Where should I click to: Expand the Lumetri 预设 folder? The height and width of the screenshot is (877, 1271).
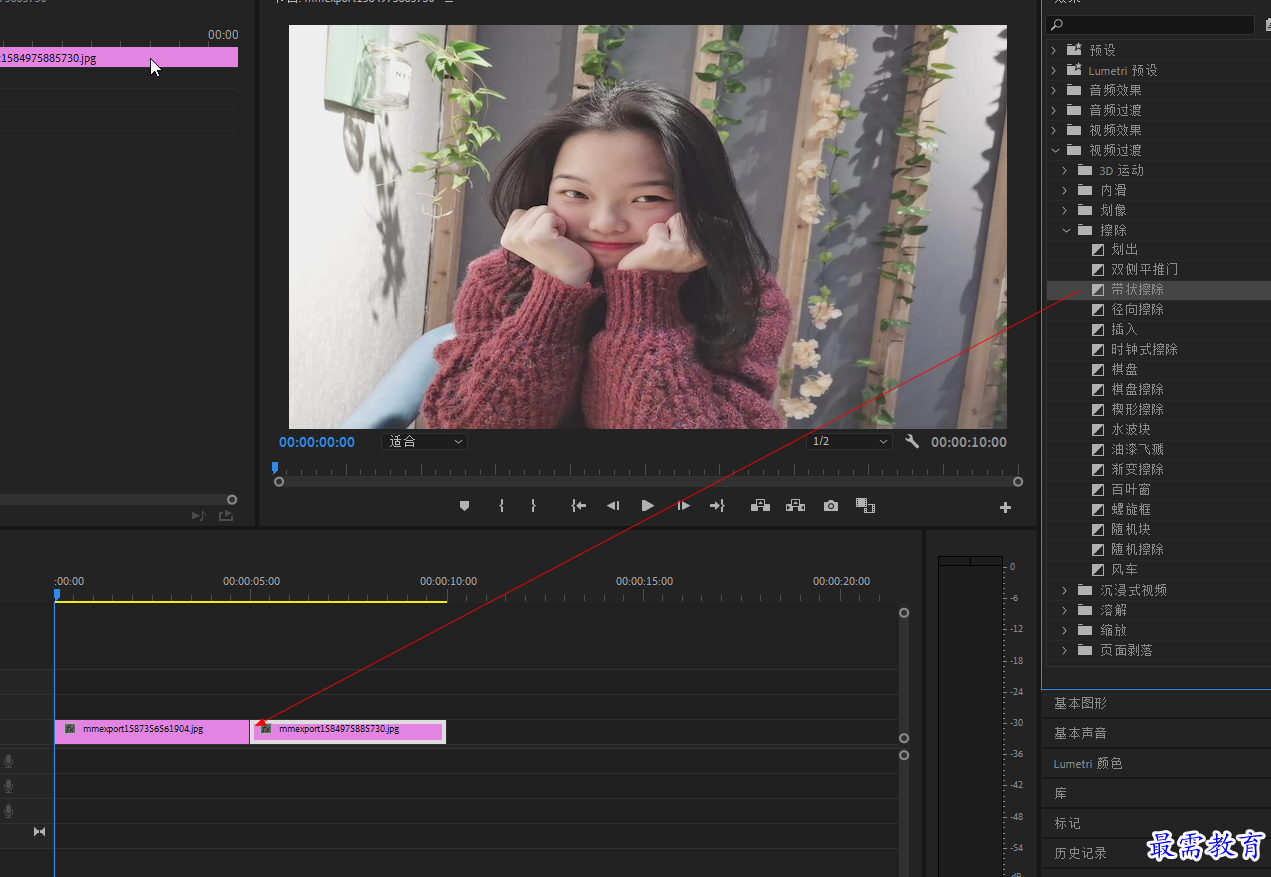coord(1053,70)
